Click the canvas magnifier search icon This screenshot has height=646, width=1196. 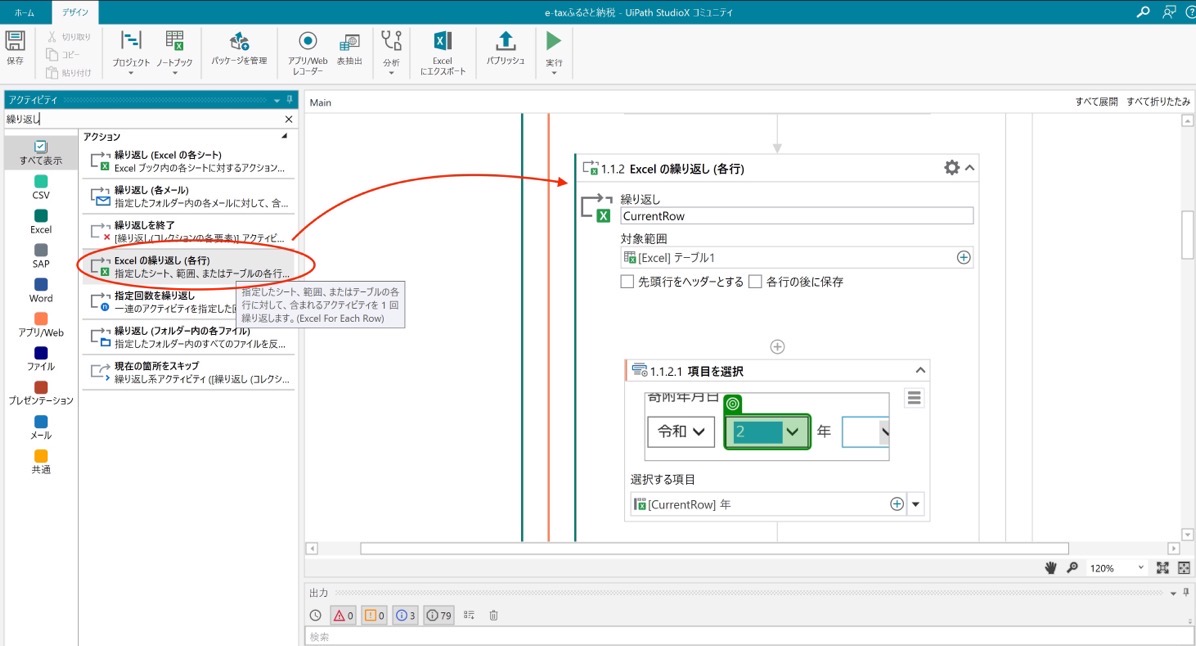coord(1072,568)
